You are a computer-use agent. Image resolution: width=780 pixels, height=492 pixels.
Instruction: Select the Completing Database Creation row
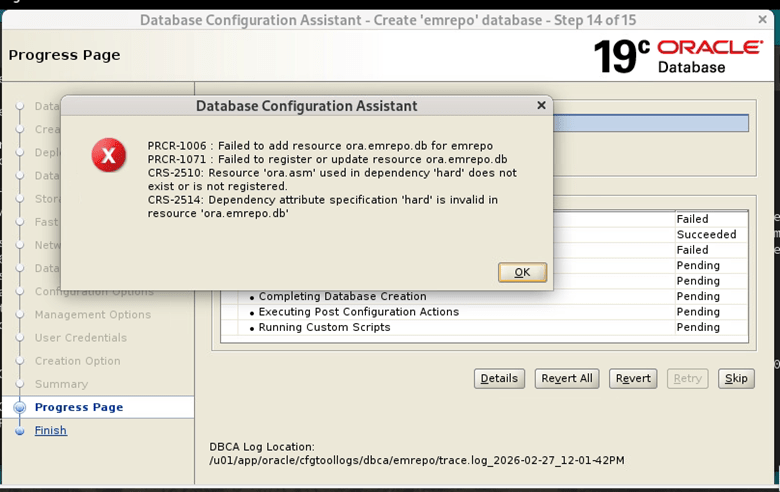tap(342, 297)
